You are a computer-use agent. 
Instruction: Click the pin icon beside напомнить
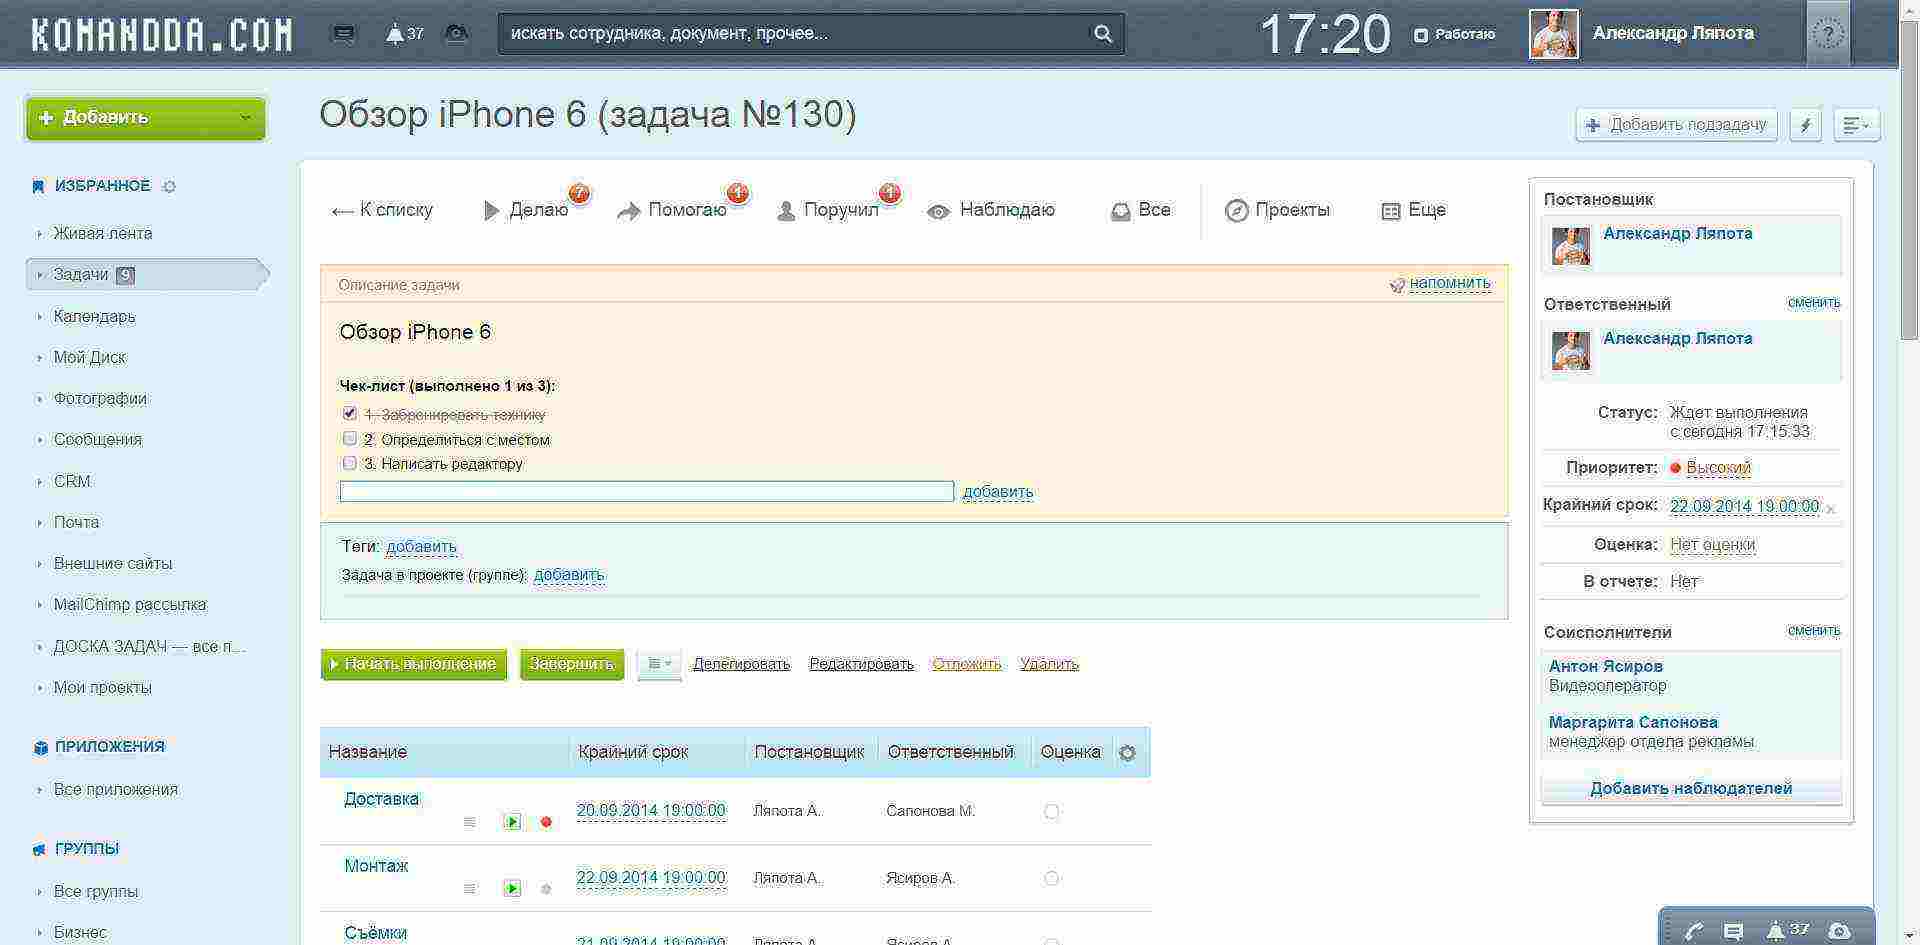[1397, 285]
